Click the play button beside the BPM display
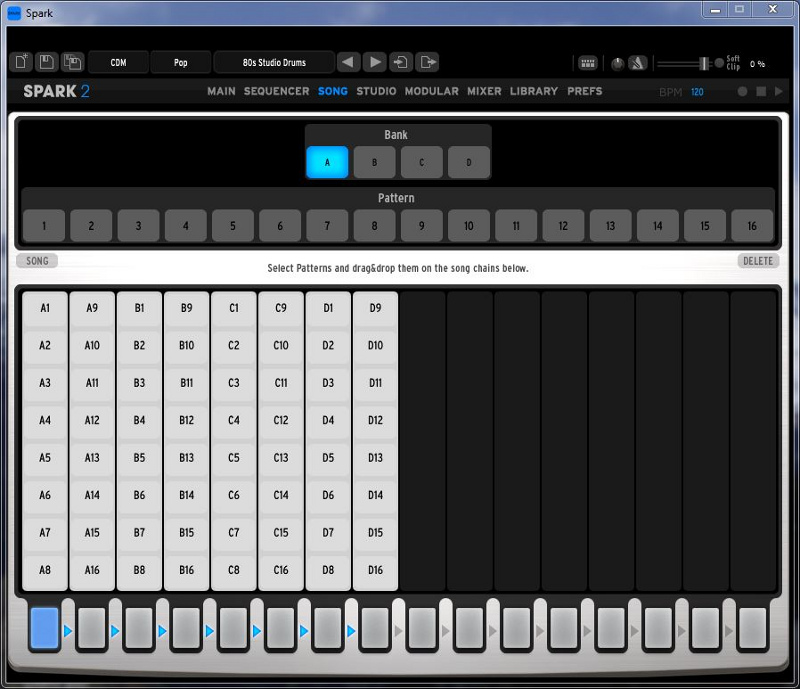Viewport: 800px width, 689px height. coord(778,91)
